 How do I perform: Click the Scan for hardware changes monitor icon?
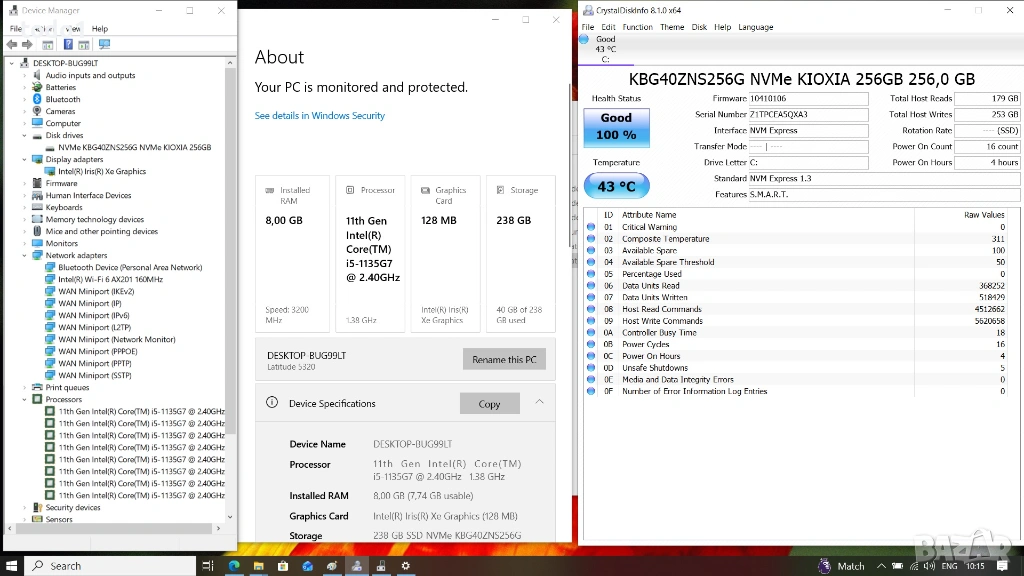[104, 45]
